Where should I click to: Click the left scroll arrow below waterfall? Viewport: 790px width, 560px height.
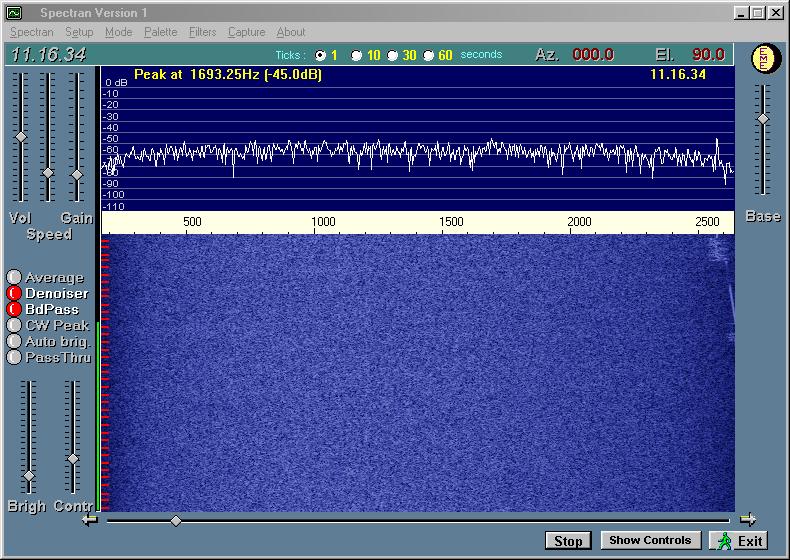[x=90, y=519]
